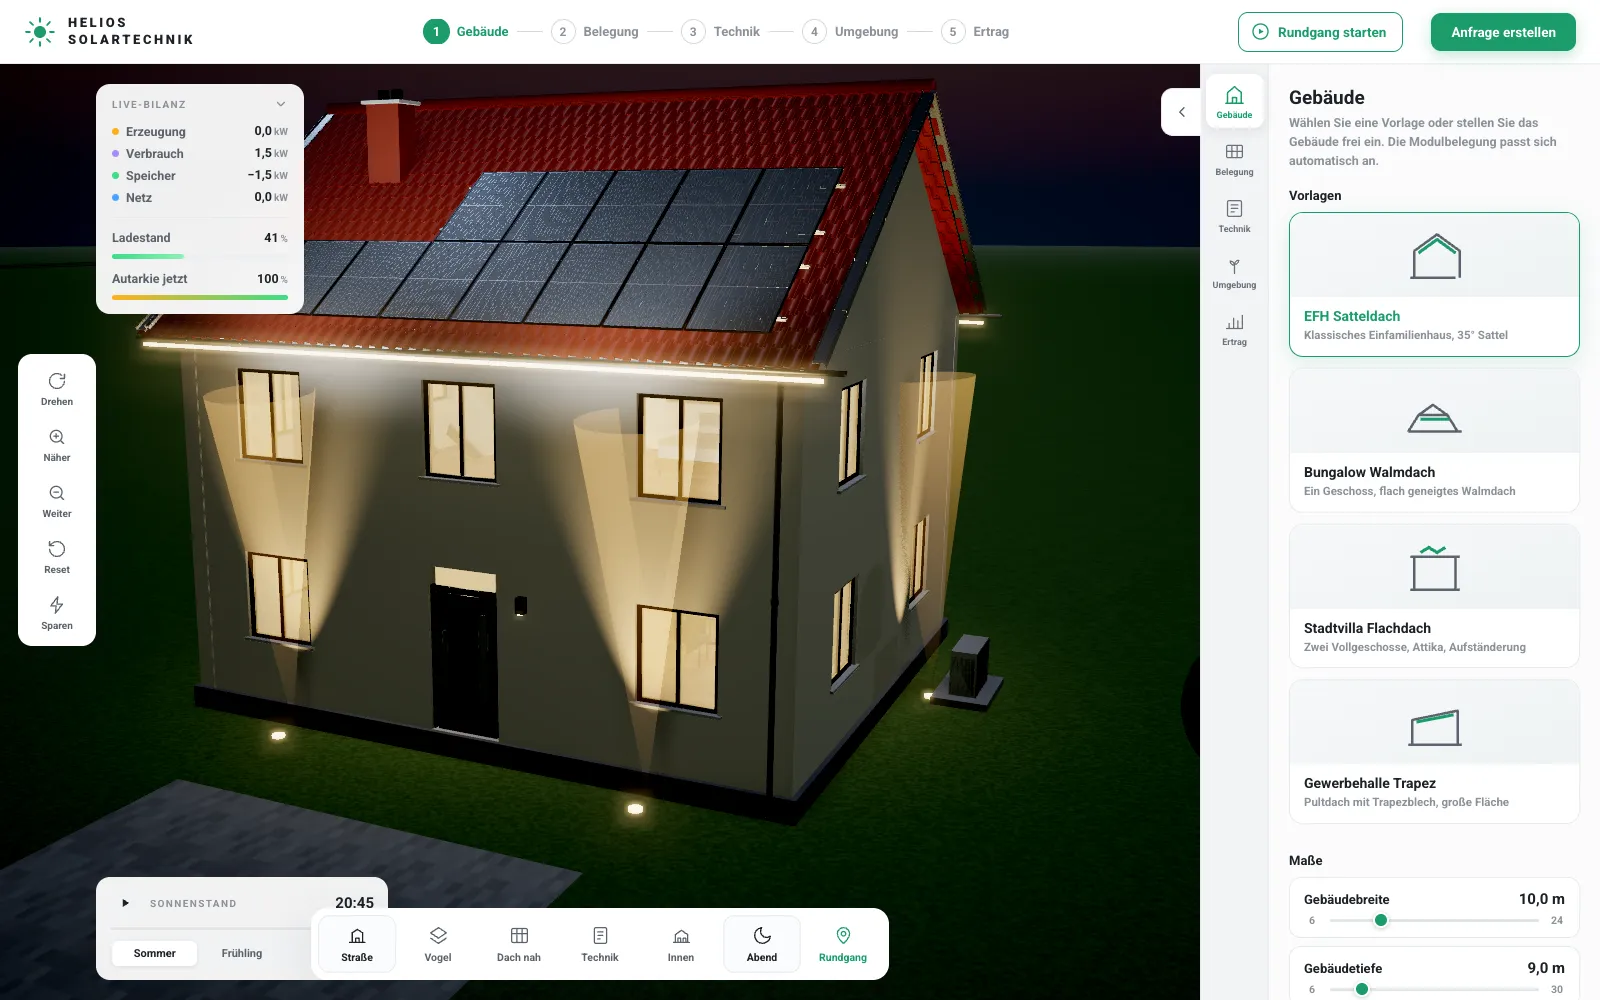Click the Speicher −1,5 kW row
The height and width of the screenshot is (1000, 1600).
pyautogui.click(x=200, y=175)
